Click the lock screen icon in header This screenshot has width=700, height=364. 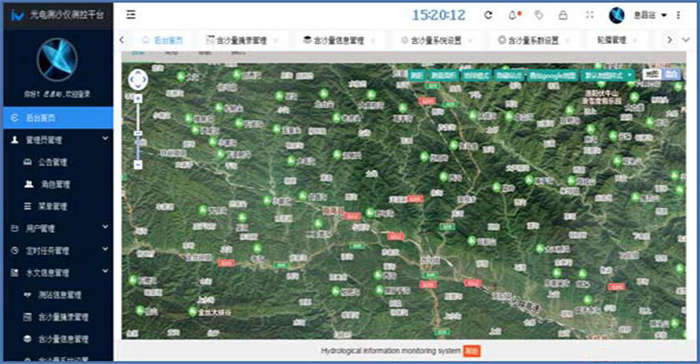[563, 15]
